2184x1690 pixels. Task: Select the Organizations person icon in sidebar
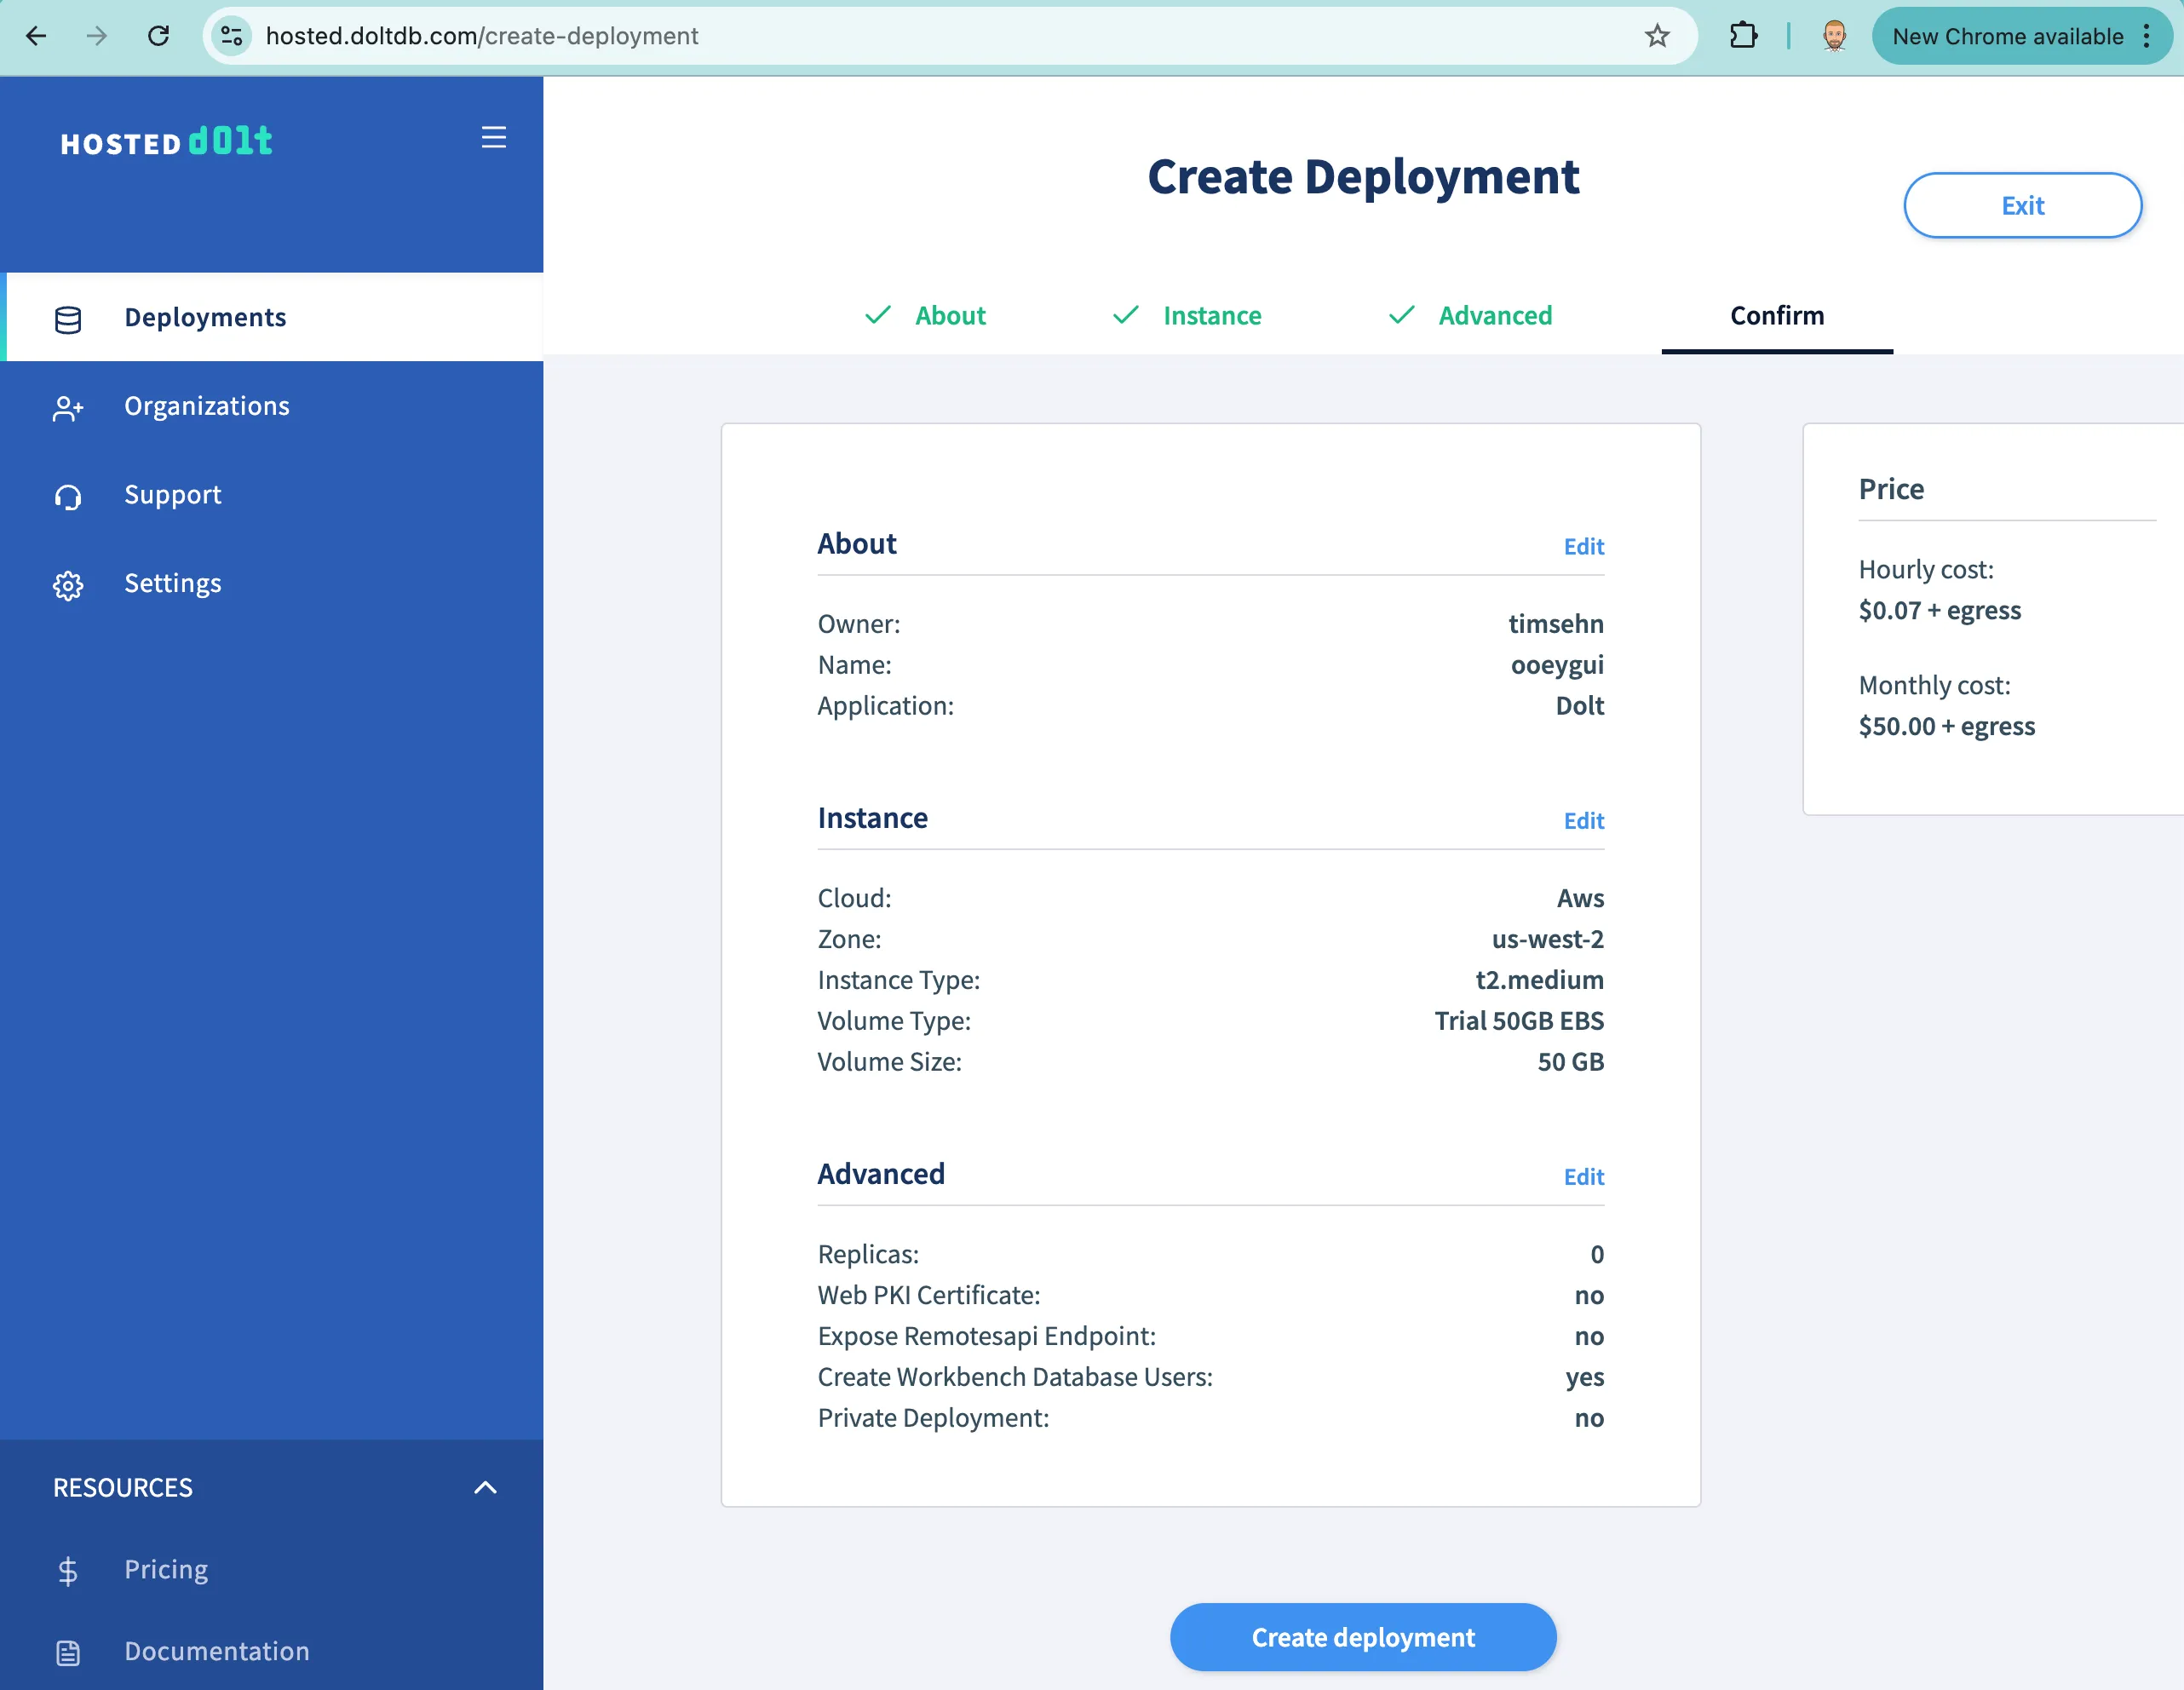tap(67, 408)
